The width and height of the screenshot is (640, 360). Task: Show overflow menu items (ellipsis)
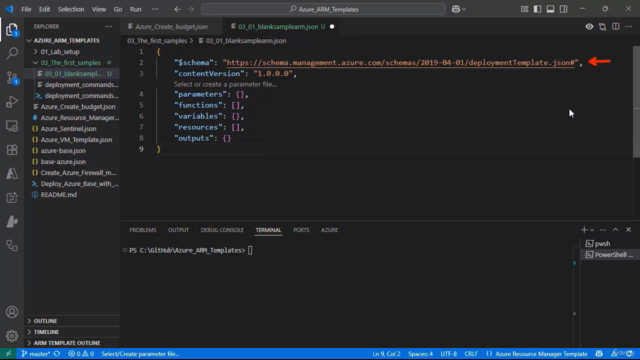click(155, 9)
